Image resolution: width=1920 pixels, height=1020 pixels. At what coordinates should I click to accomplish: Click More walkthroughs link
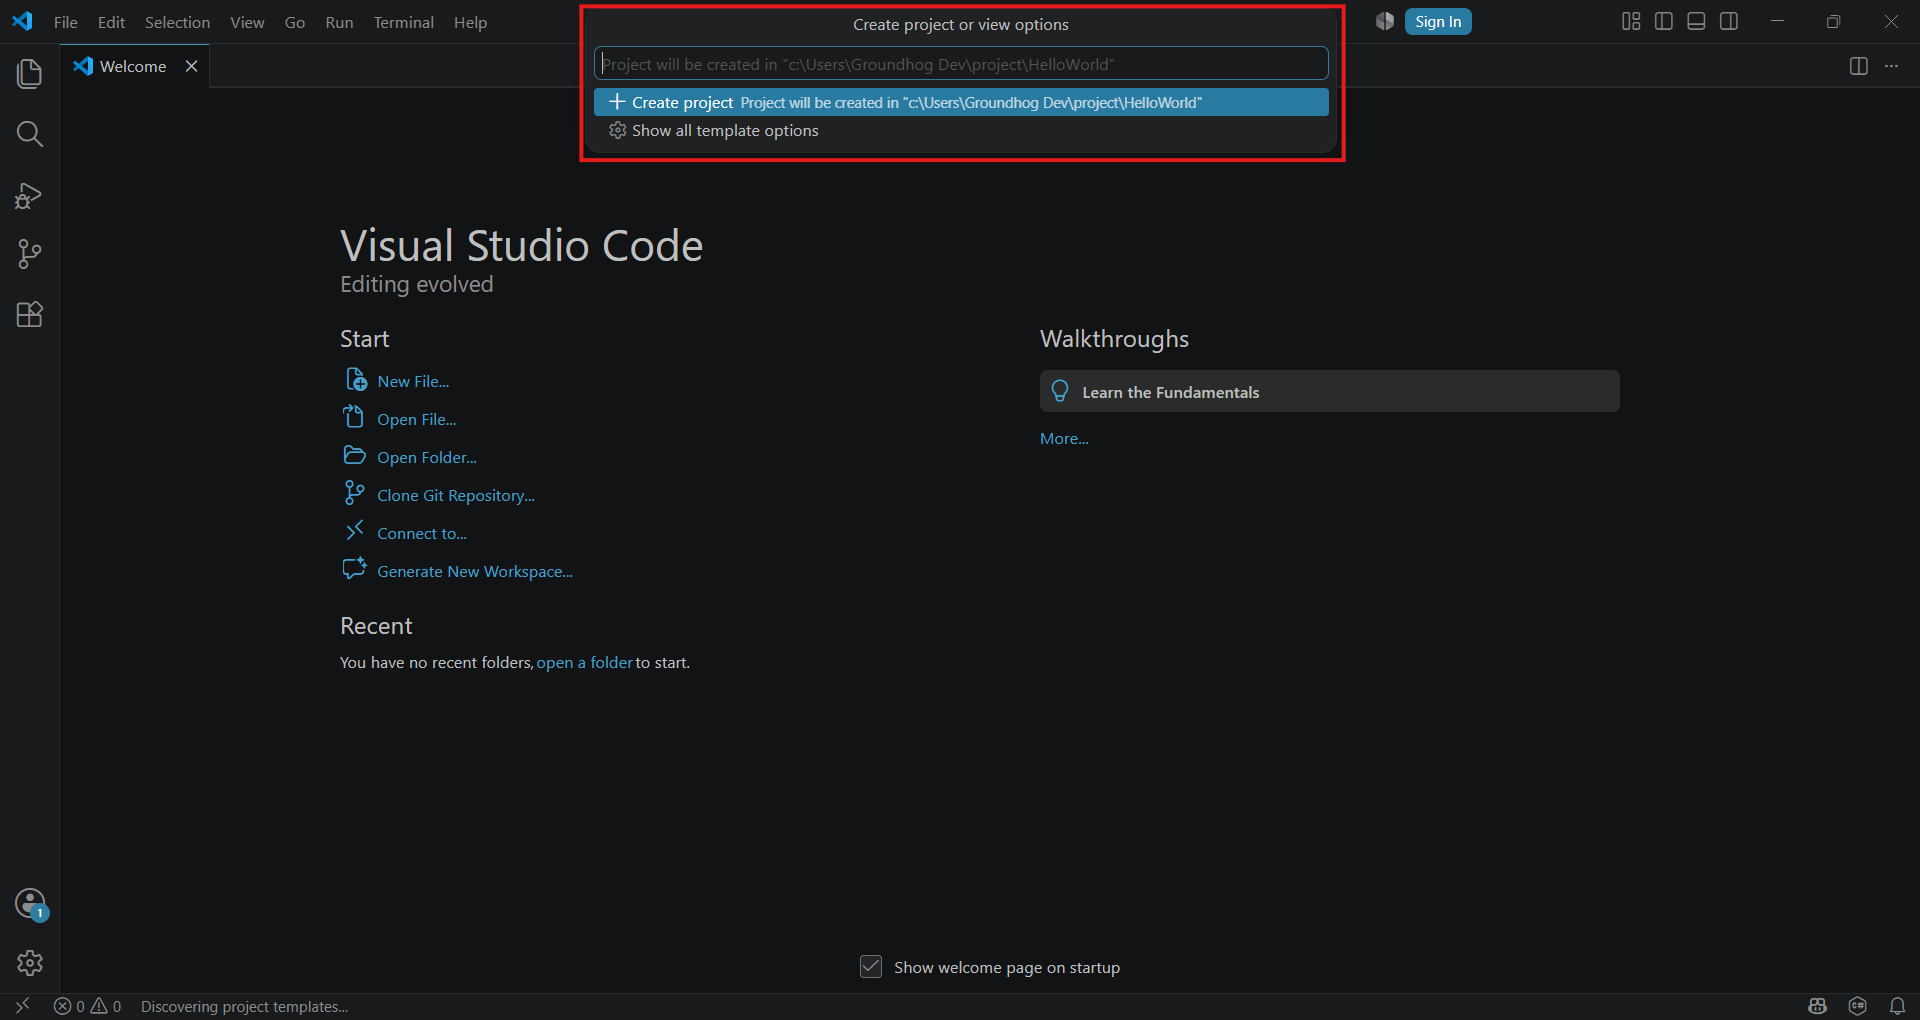tap(1064, 438)
